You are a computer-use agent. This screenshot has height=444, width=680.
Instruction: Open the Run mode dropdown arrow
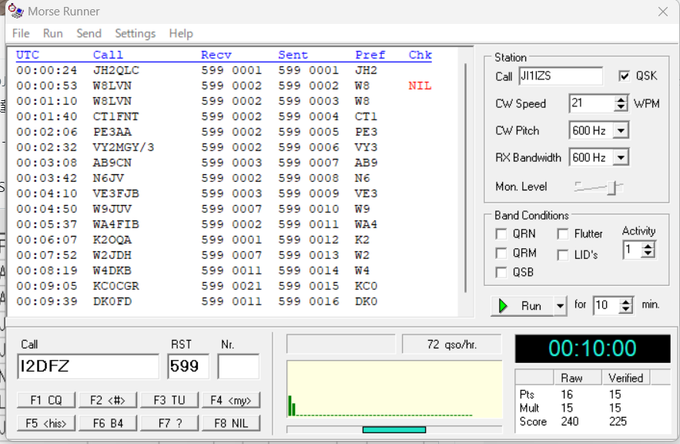coord(560,306)
